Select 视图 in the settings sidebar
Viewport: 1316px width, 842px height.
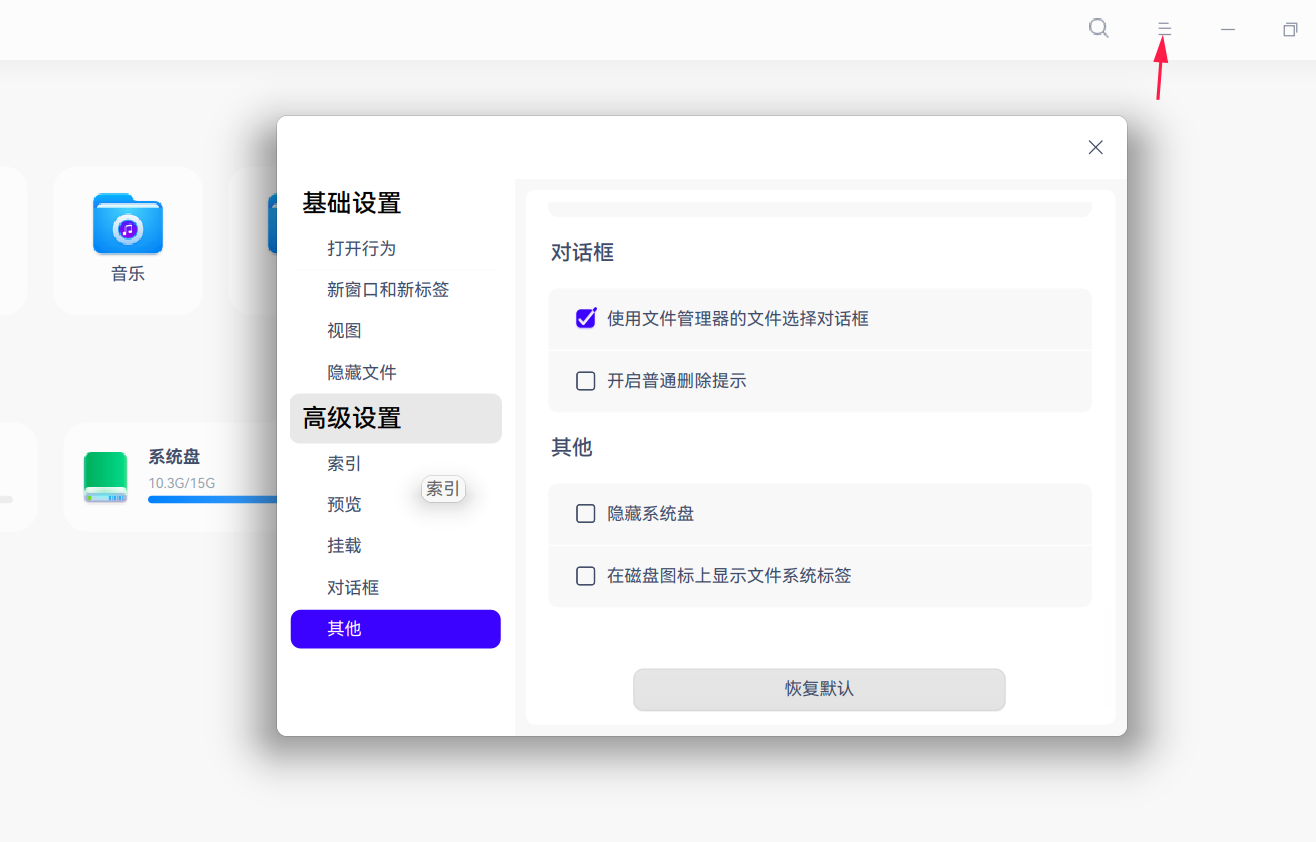click(395, 331)
